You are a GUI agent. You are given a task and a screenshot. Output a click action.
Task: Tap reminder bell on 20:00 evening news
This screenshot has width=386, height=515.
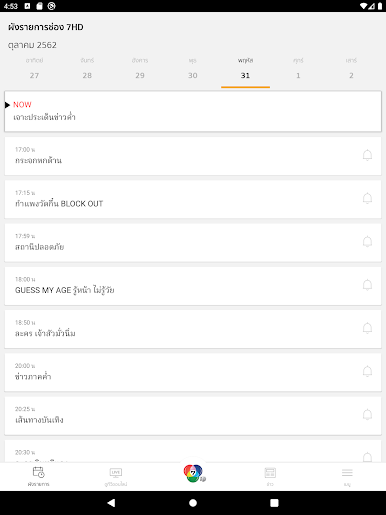click(x=367, y=372)
